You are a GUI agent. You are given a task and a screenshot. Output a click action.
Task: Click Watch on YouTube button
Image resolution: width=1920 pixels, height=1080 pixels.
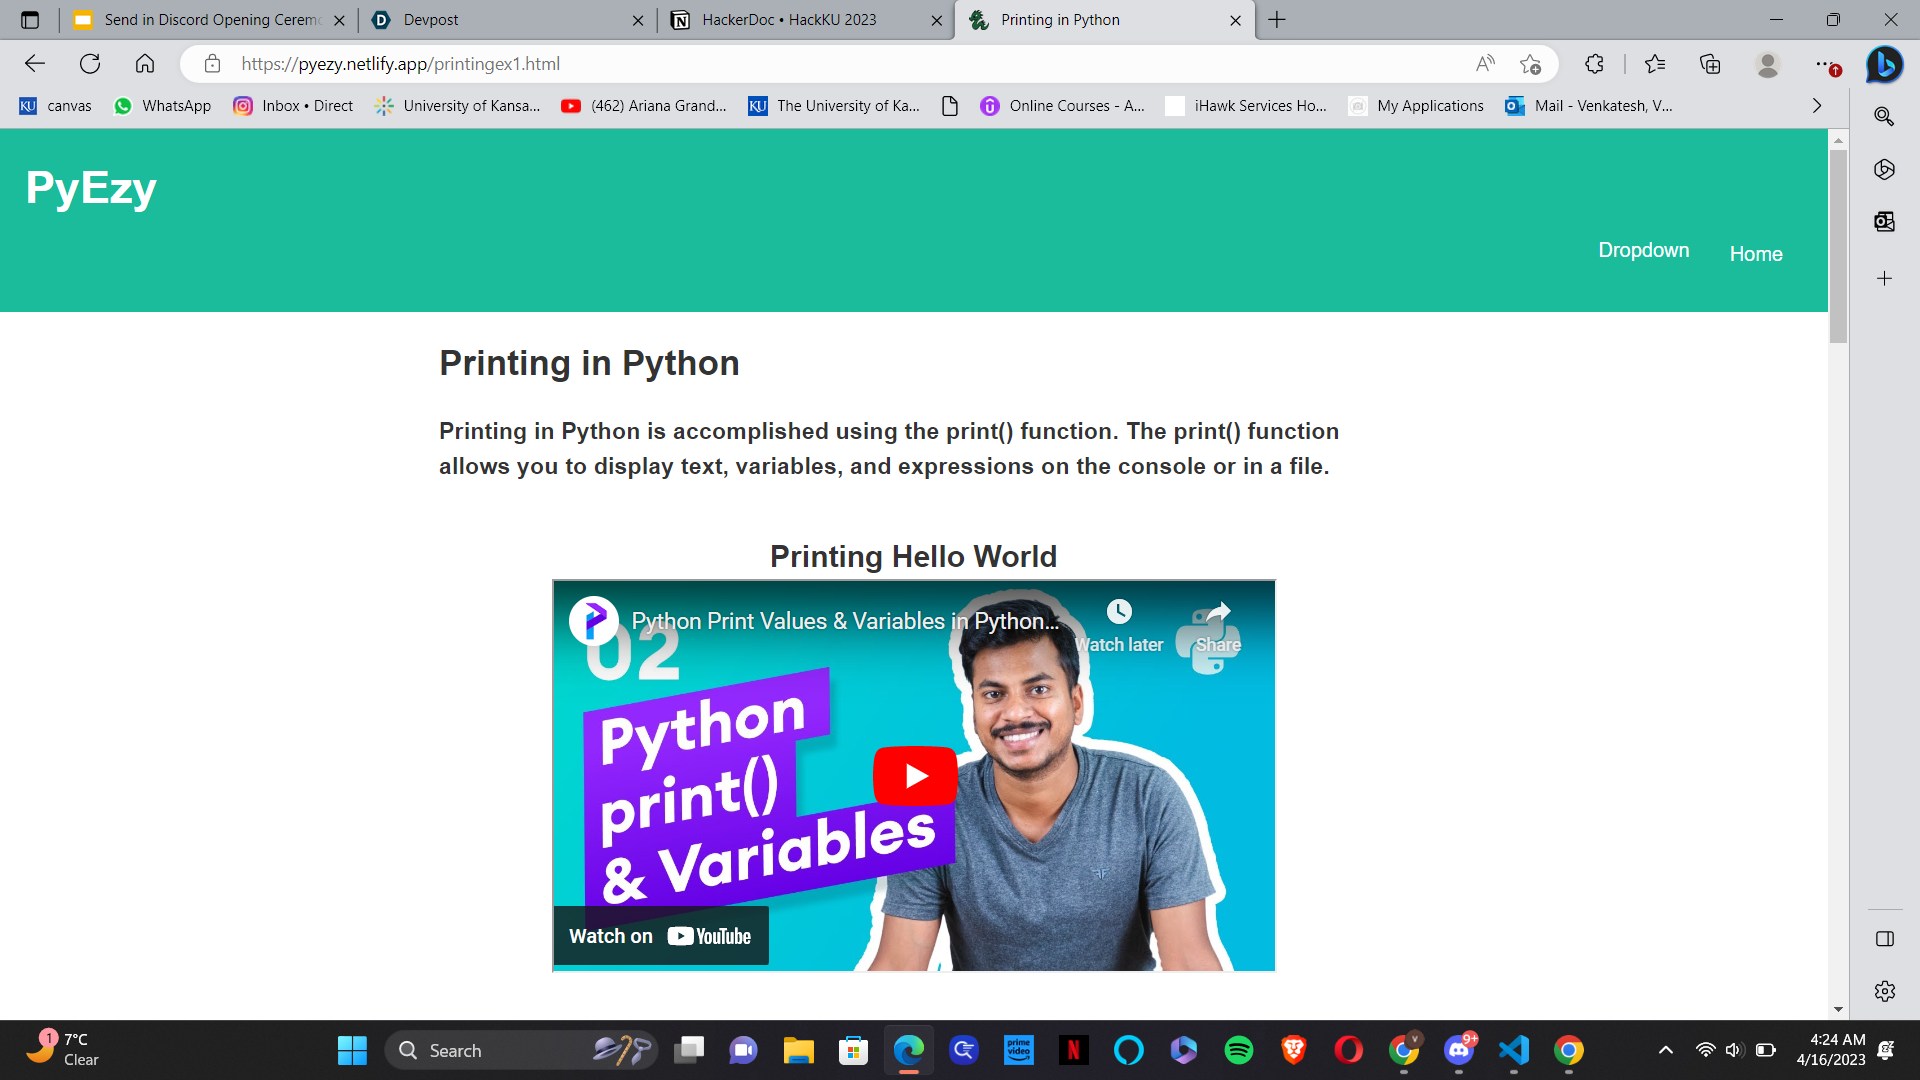tap(660, 936)
